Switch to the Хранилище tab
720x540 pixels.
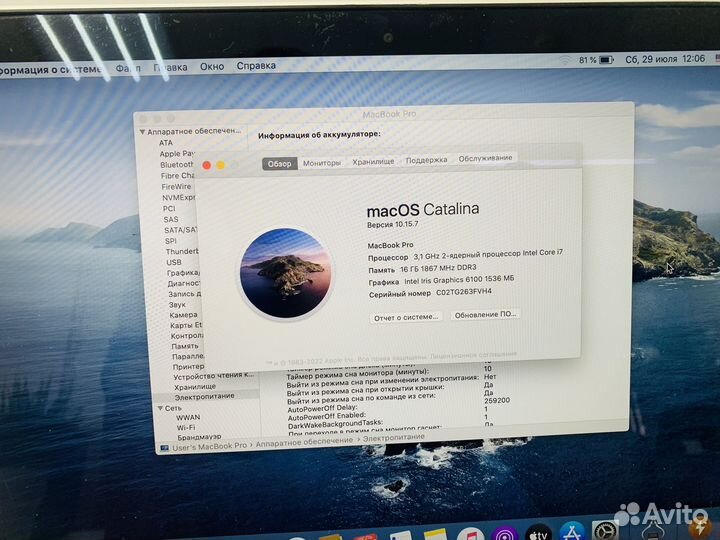click(x=373, y=162)
